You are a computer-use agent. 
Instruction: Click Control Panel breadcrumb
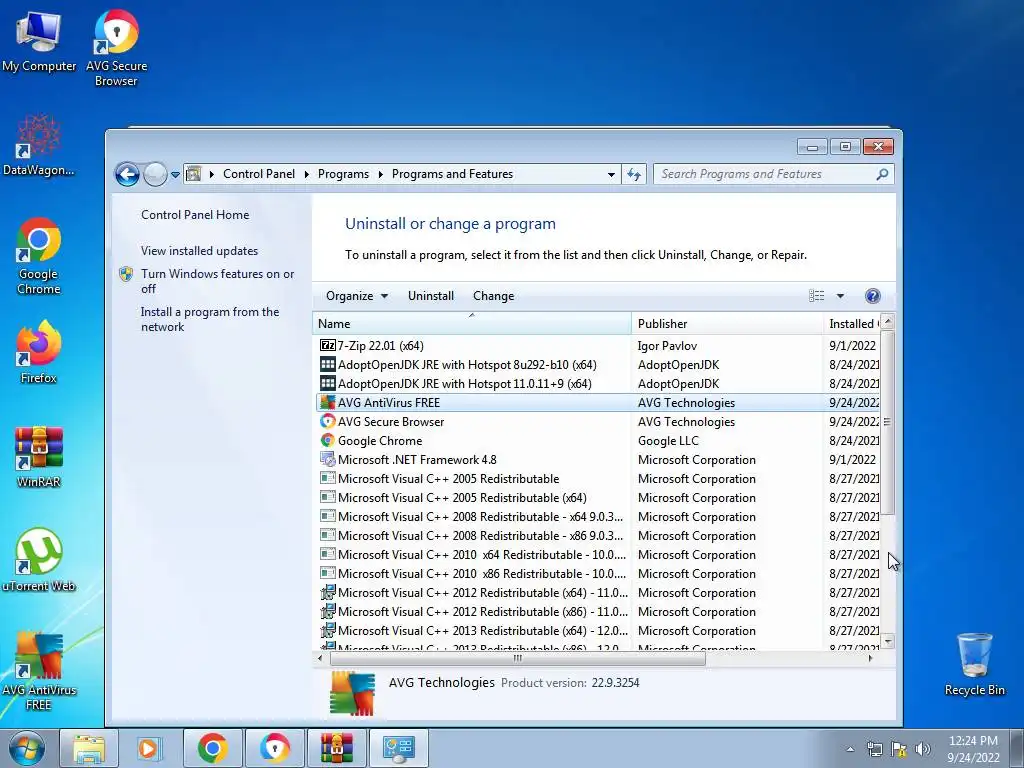259,174
